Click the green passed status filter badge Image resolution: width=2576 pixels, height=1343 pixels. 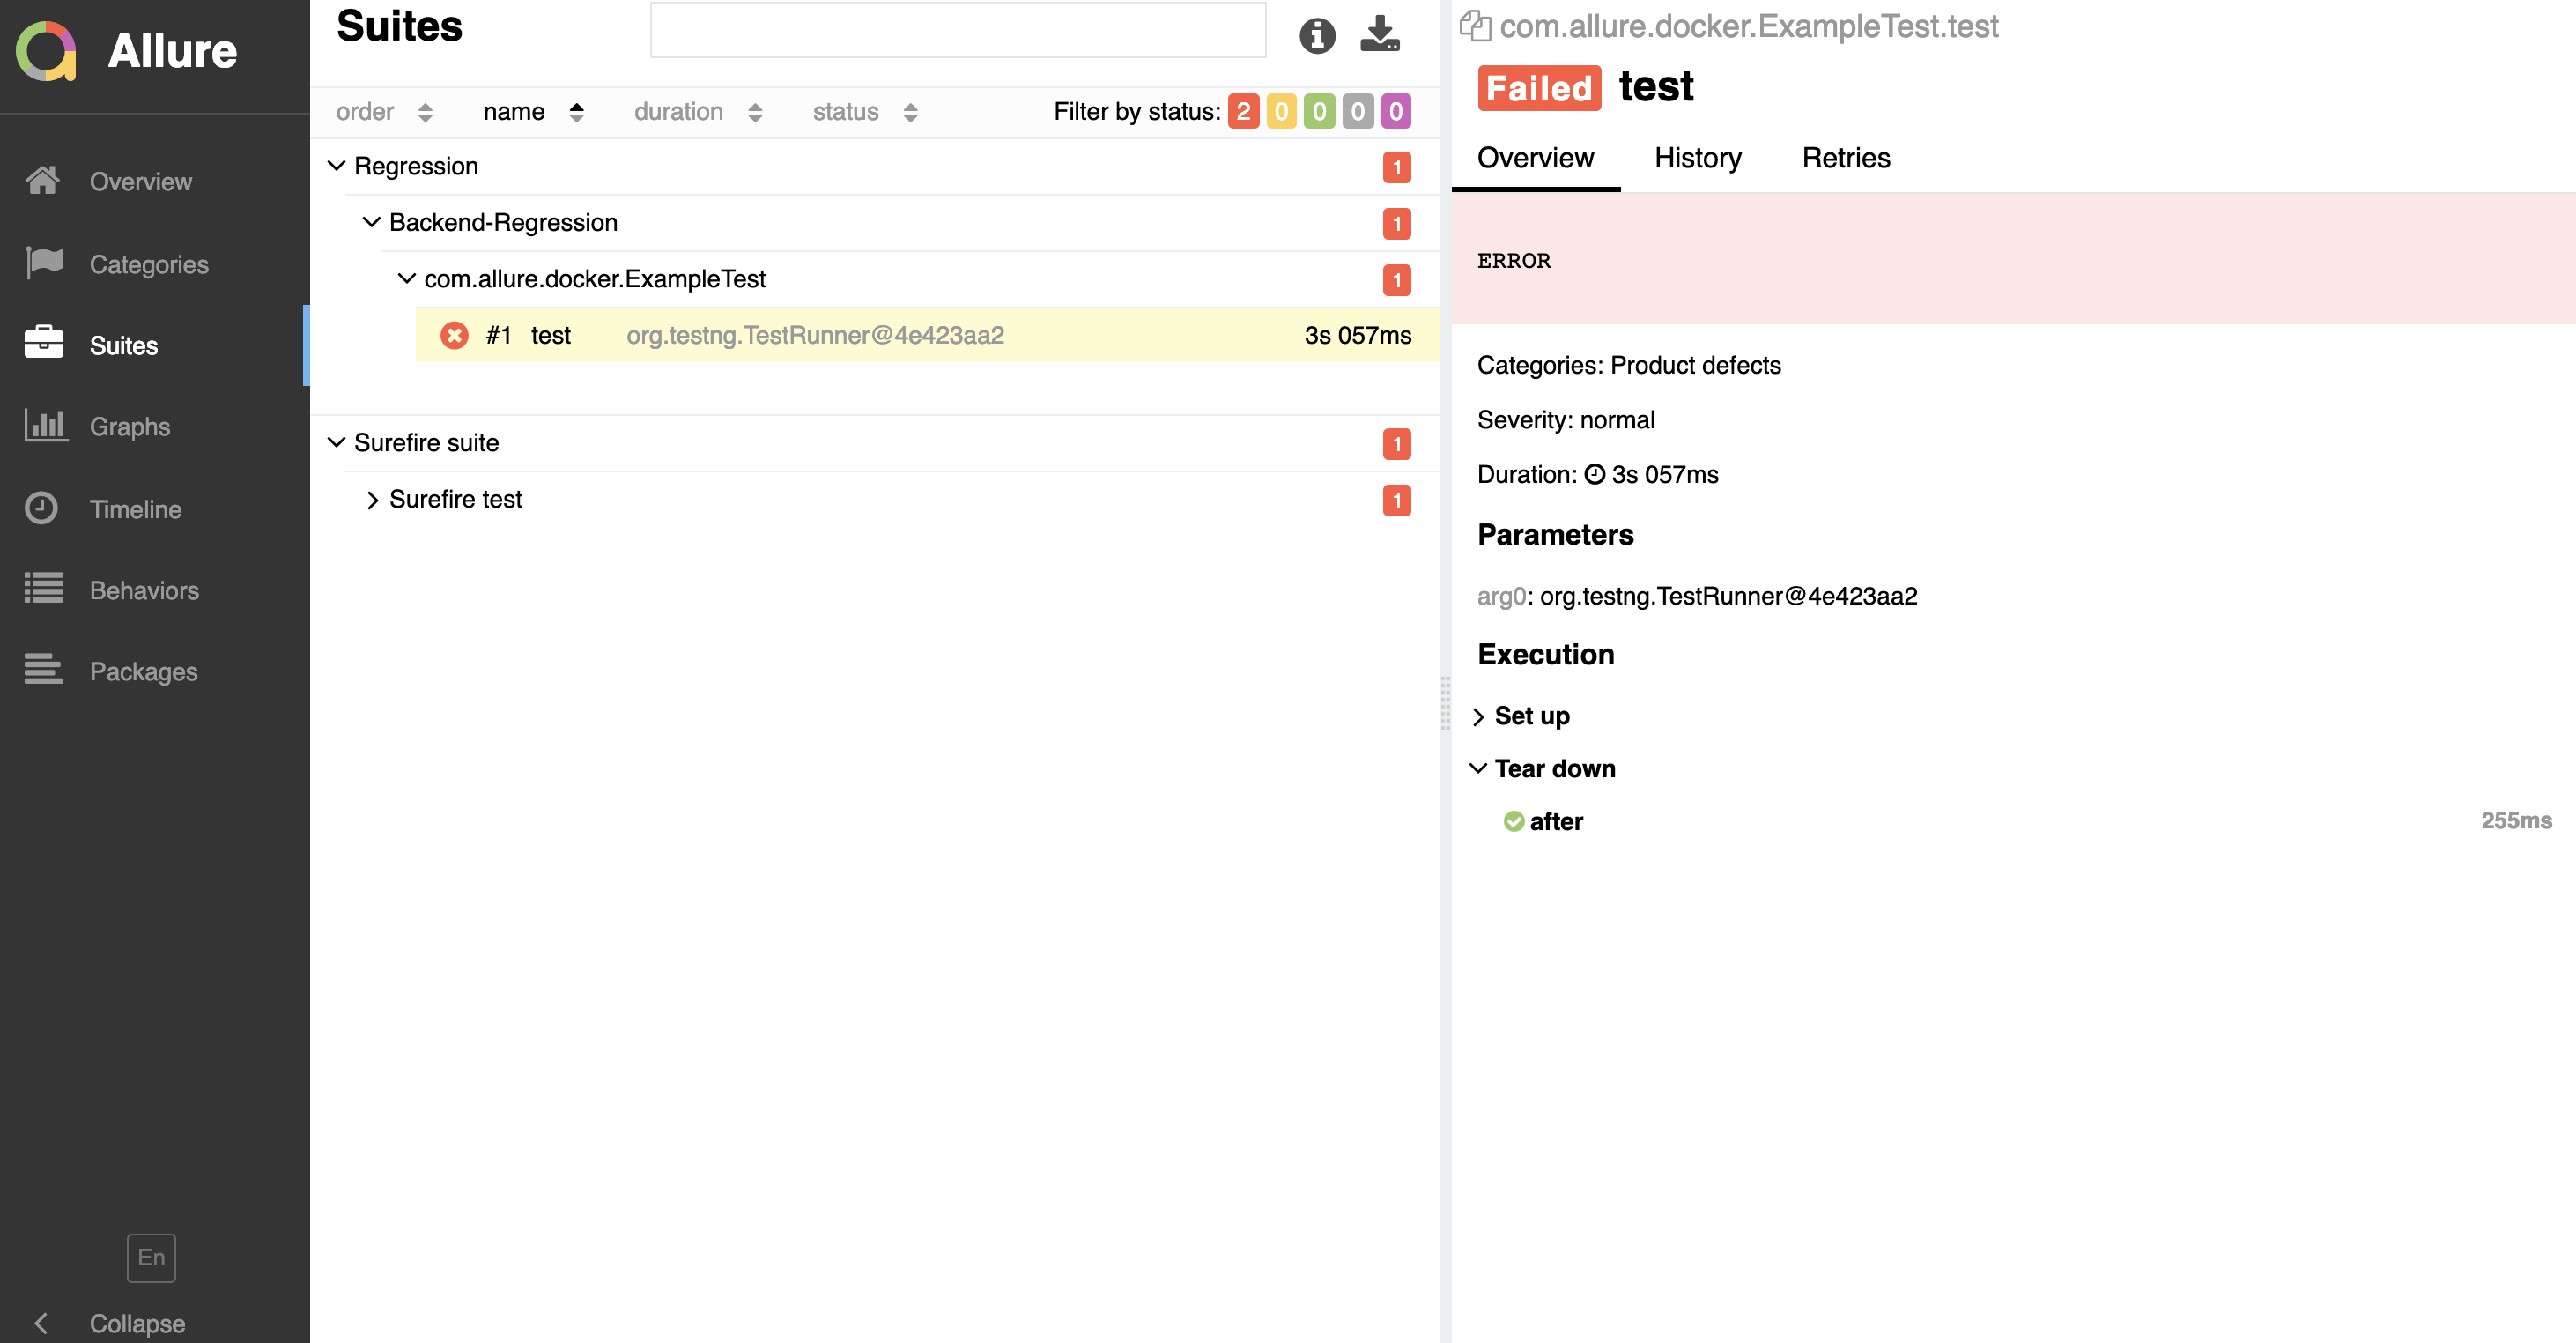[1319, 112]
